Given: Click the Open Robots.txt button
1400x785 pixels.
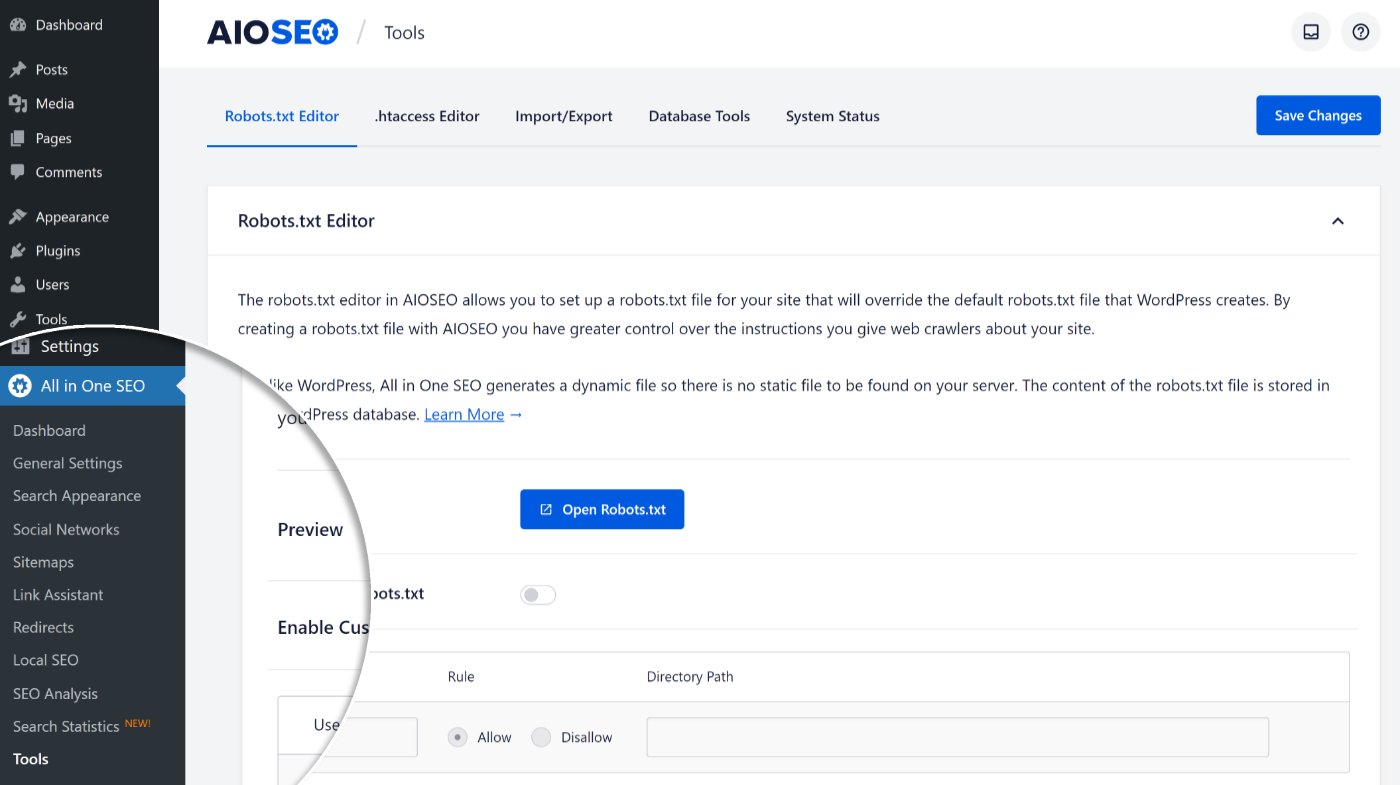Looking at the screenshot, I should [x=602, y=509].
